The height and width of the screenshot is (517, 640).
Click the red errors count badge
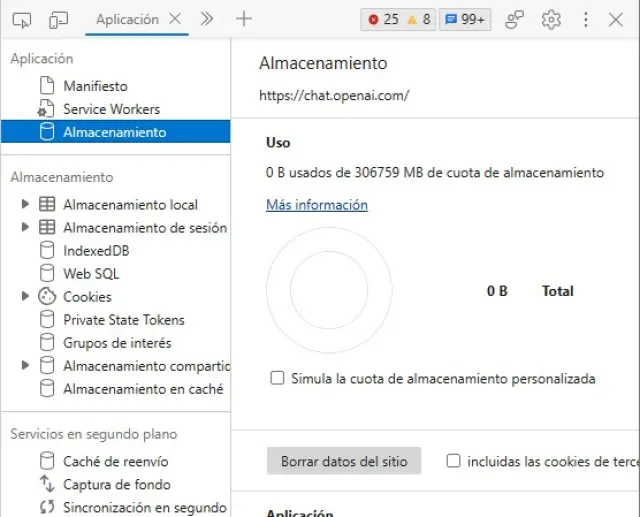[382, 19]
